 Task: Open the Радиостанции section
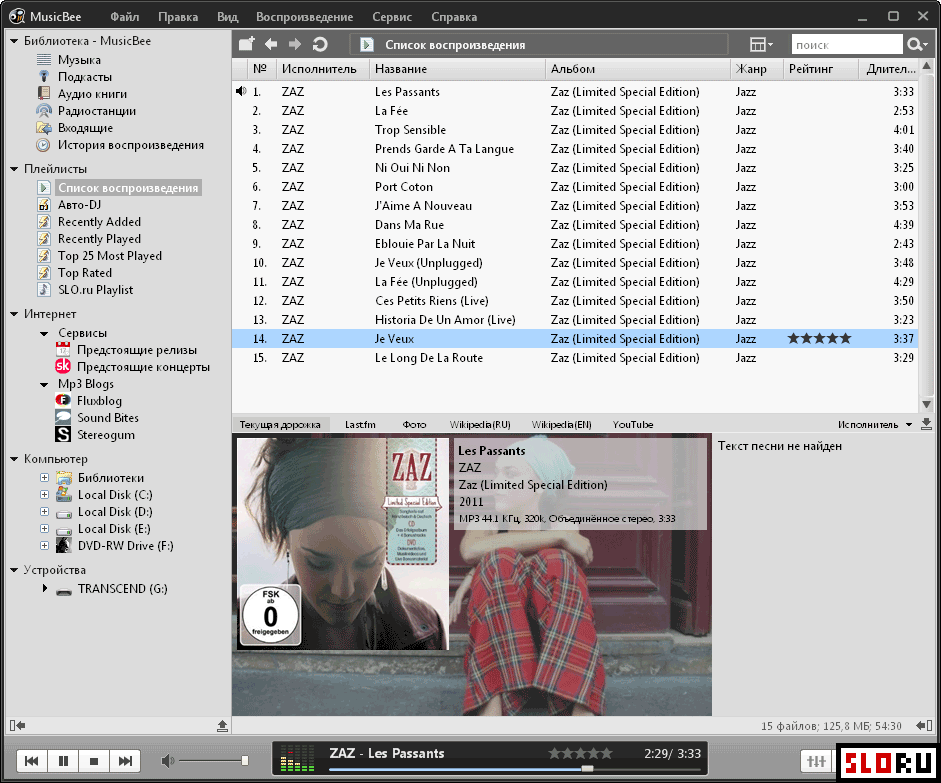point(97,111)
